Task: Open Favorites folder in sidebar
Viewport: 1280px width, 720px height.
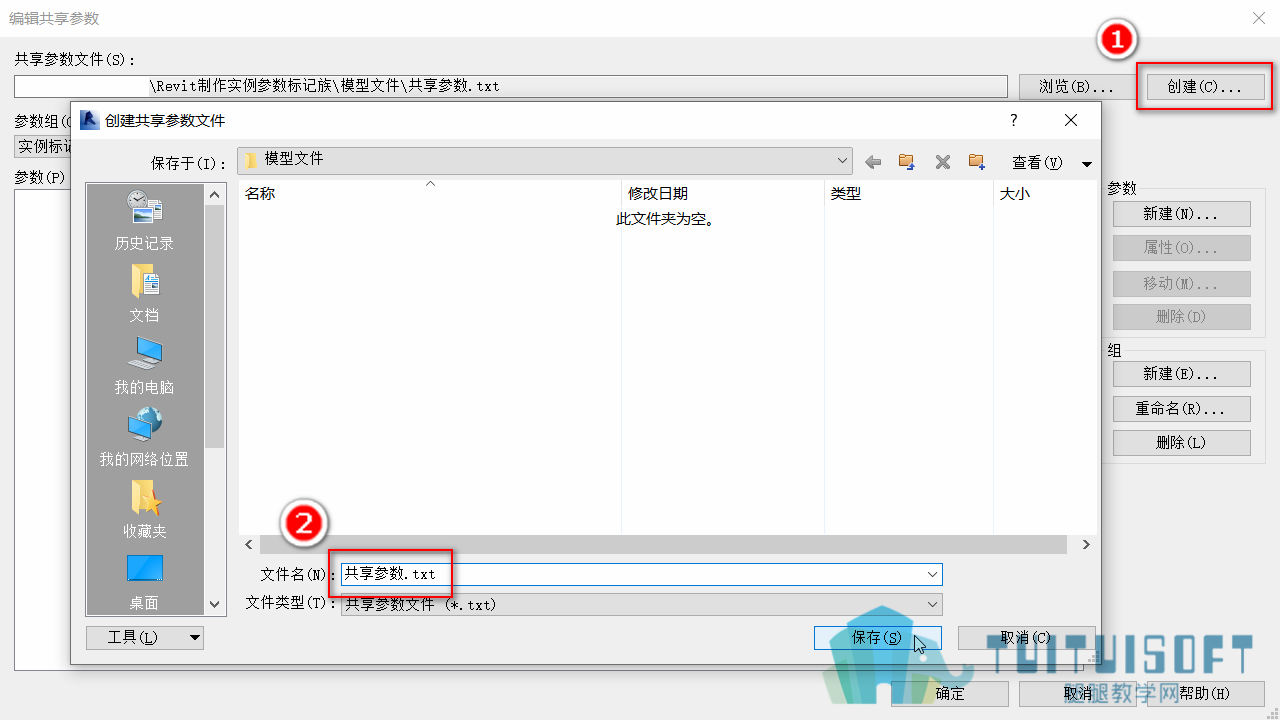Action: (144, 509)
